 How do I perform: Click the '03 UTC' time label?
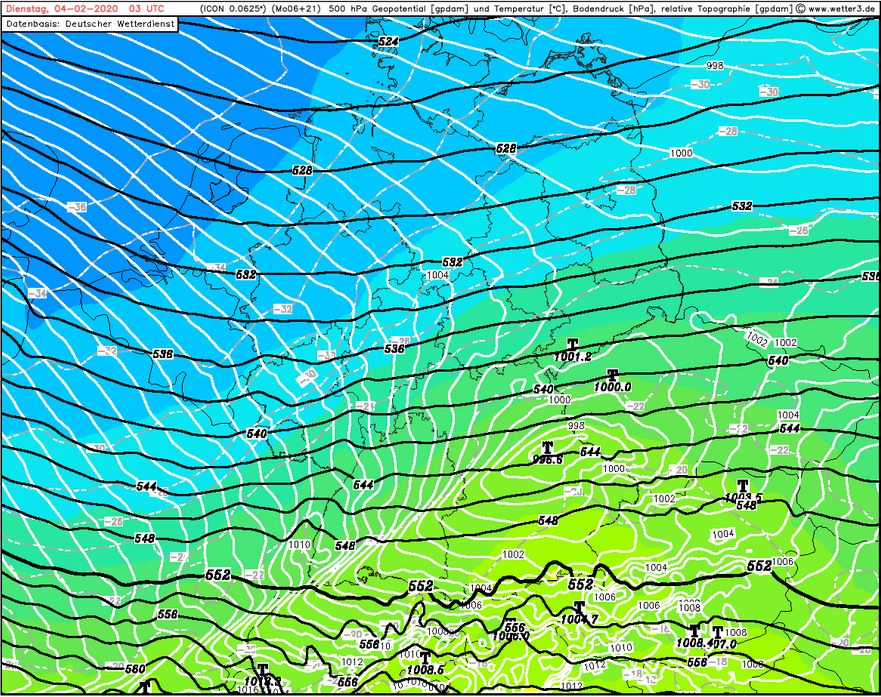tap(147, 8)
